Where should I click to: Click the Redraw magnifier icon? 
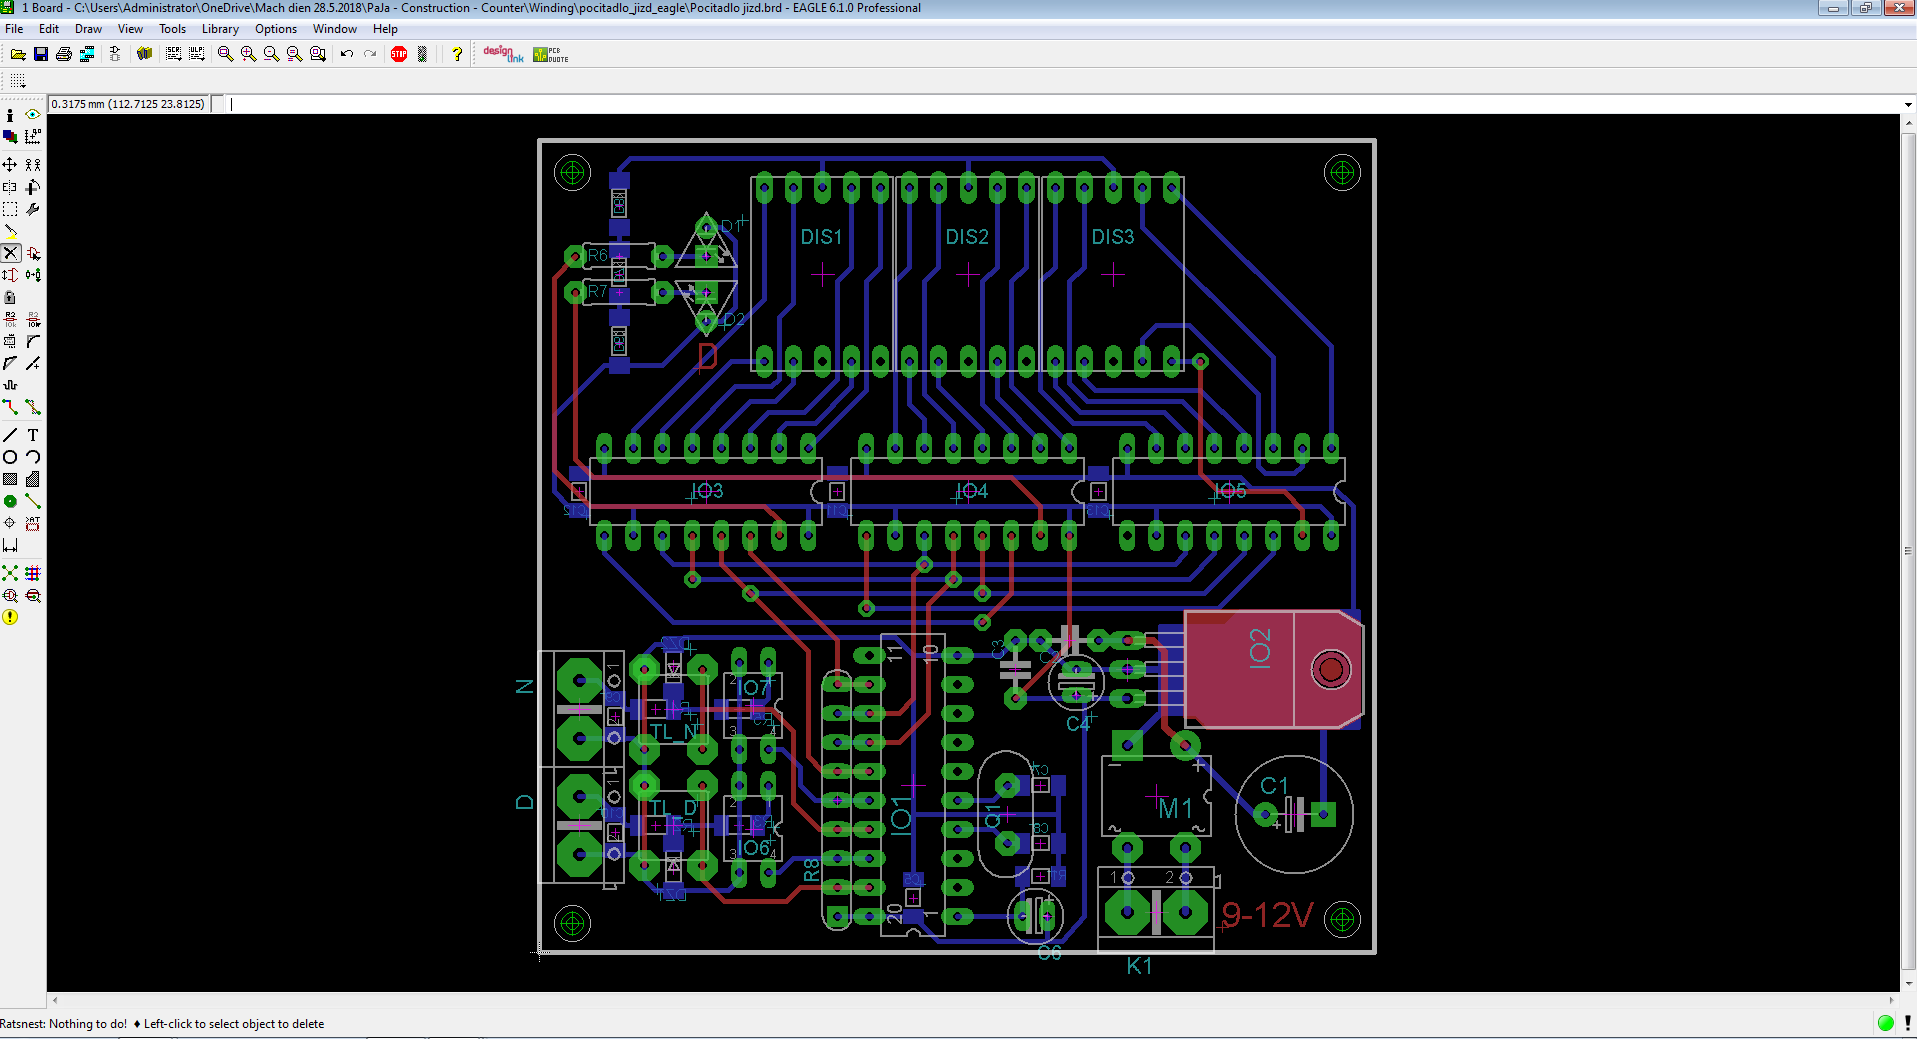[x=294, y=54]
